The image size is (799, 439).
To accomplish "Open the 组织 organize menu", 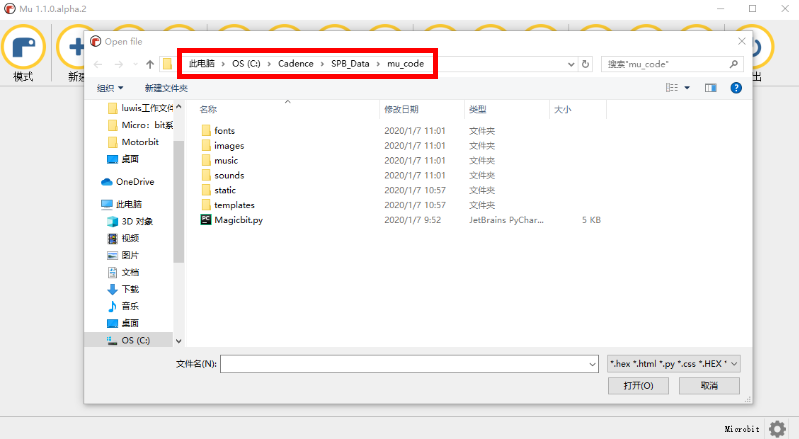I will [x=110, y=88].
